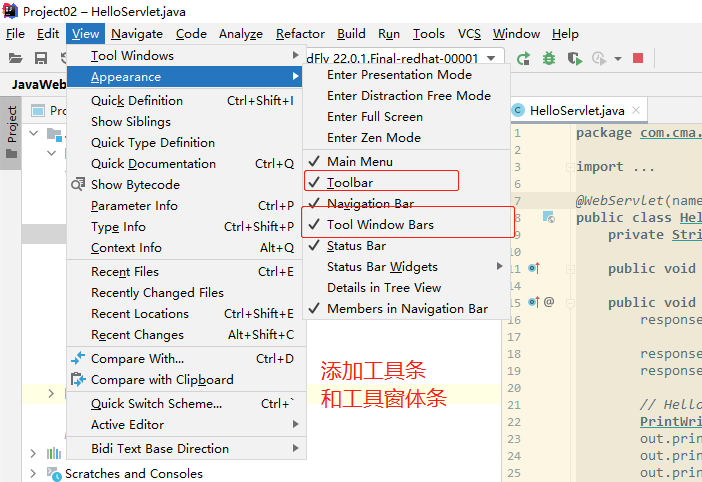Expand Status Bar Widgets submenu
Viewport: 702px width, 482px height.
[x=407, y=267]
